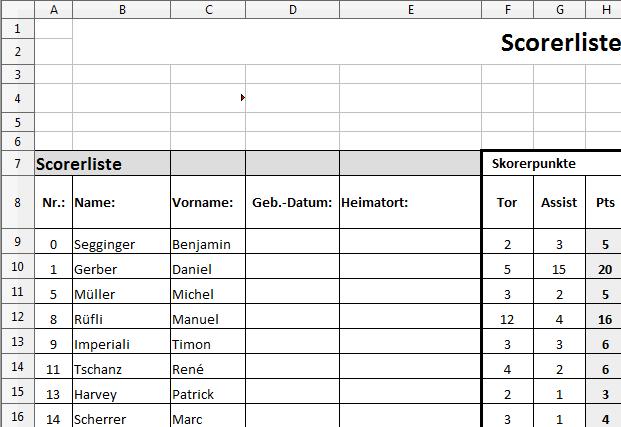
Task: Select the Assist column heading cell
Action: 559,202
